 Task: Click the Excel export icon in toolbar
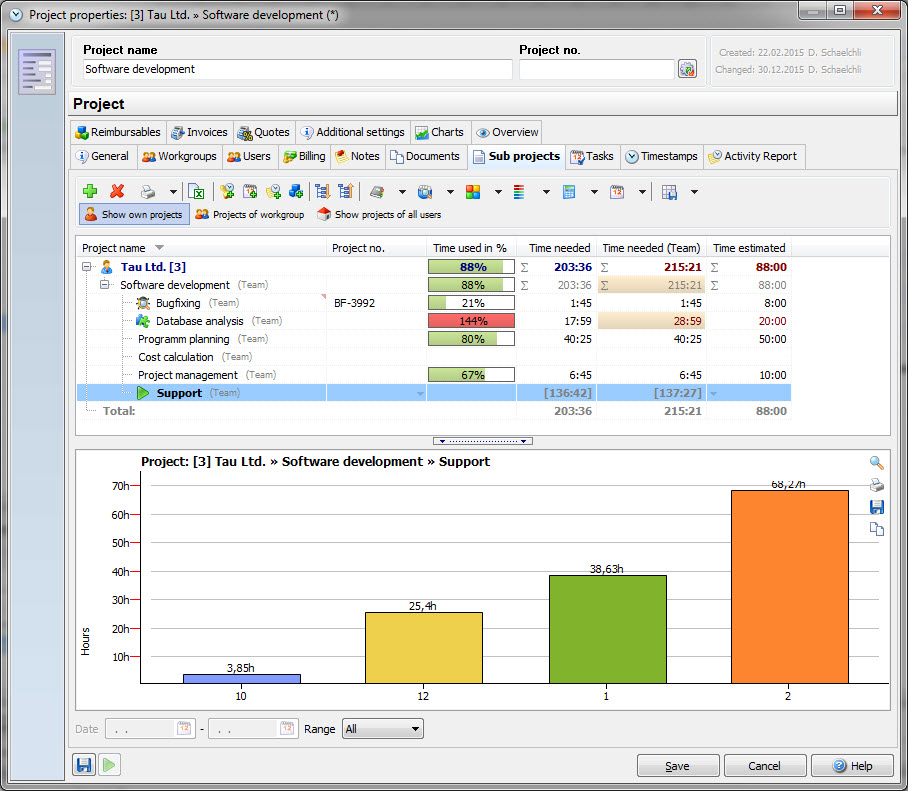tap(197, 192)
